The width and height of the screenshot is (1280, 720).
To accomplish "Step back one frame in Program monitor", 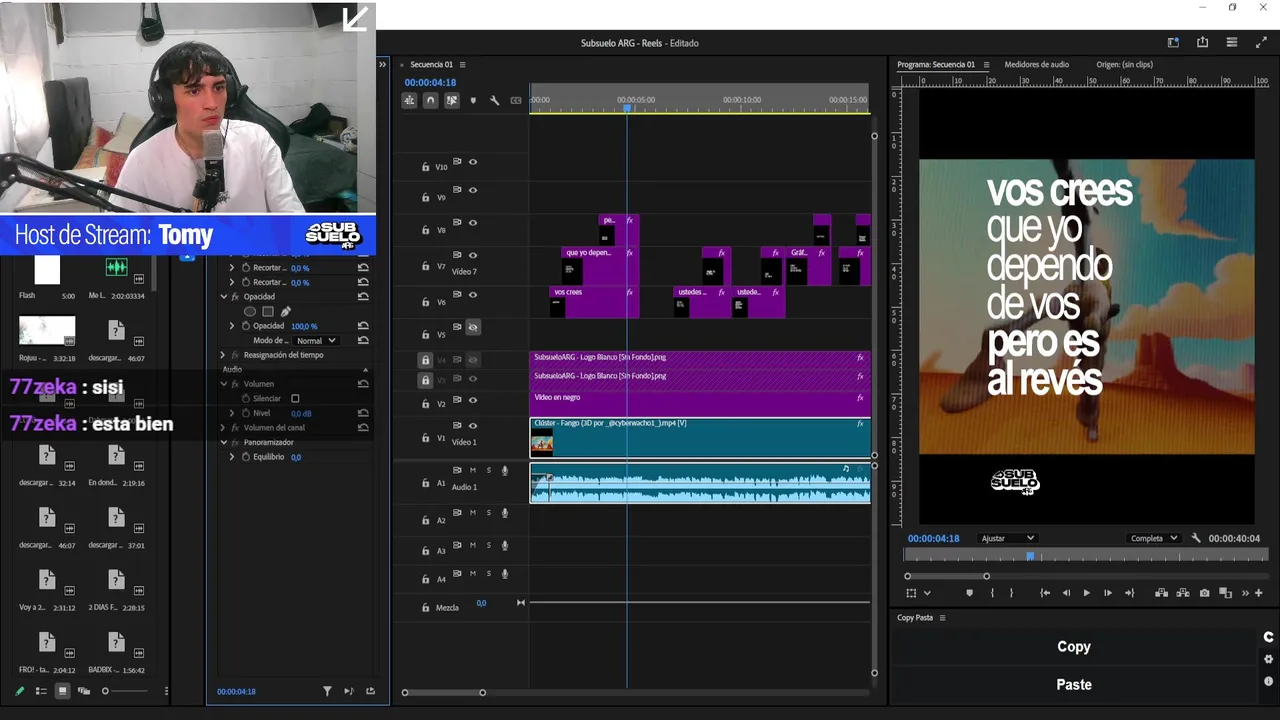I will [1066, 593].
